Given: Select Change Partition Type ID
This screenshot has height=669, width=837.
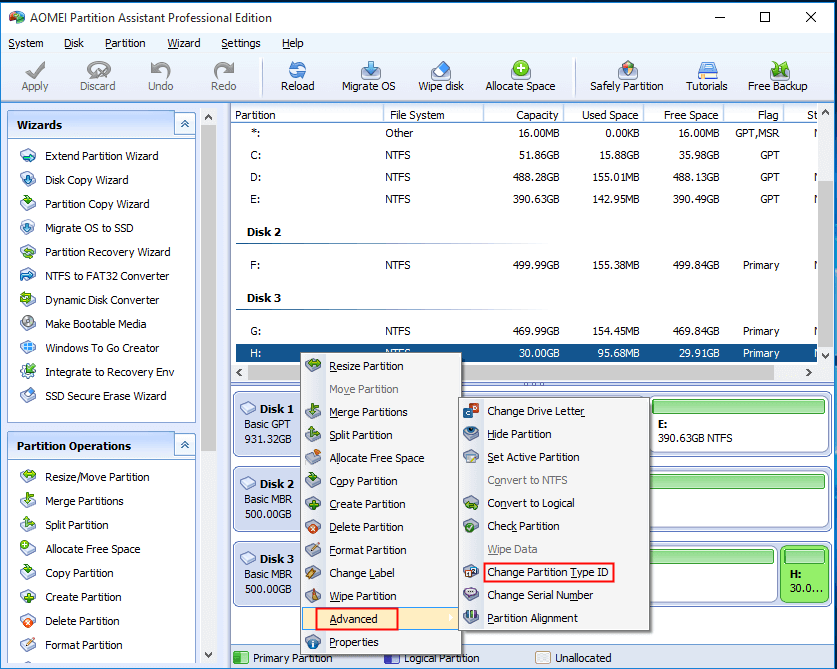Looking at the screenshot, I should pyautogui.click(x=548, y=572).
